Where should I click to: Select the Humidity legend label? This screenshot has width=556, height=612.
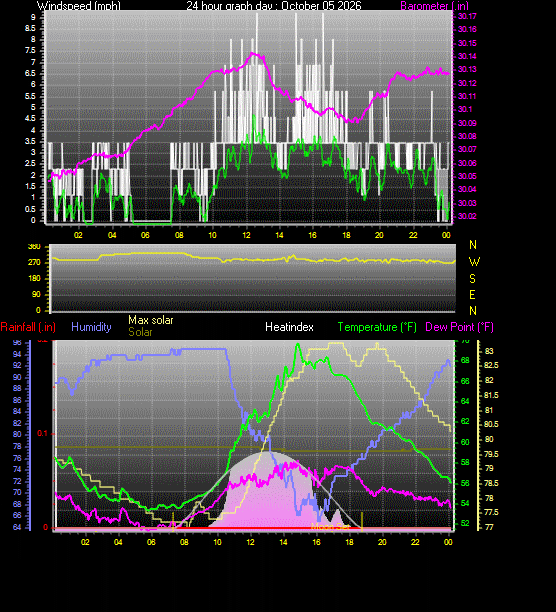(x=91, y=327)
